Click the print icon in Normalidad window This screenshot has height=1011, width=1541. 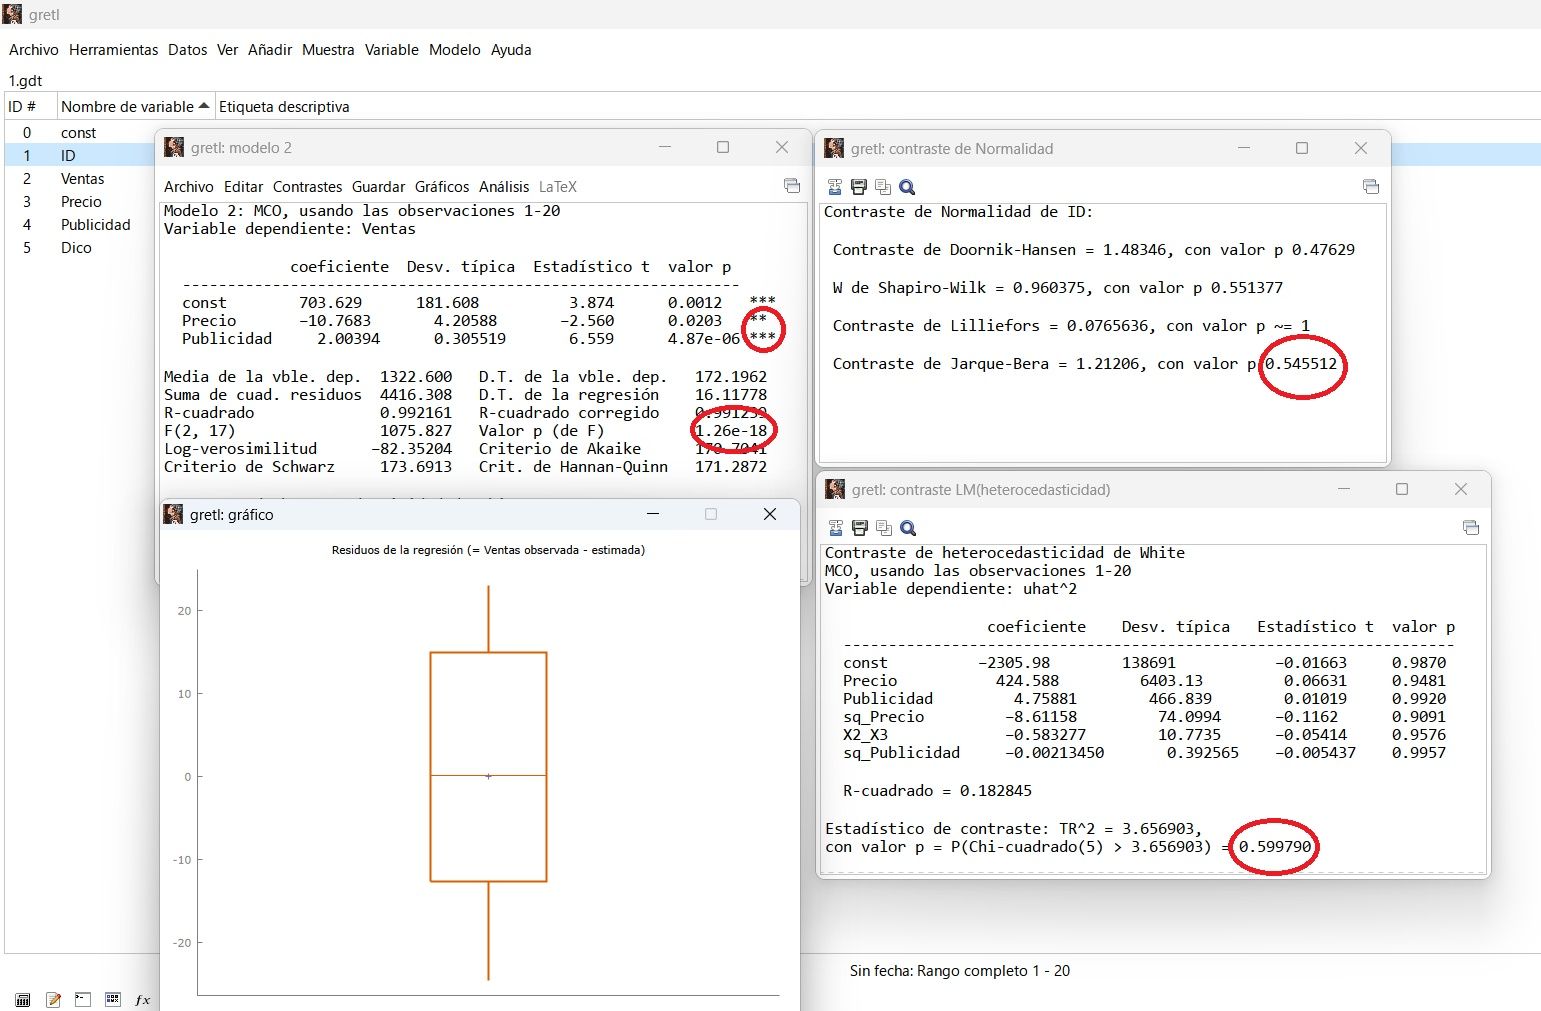[x=859, y=187]
